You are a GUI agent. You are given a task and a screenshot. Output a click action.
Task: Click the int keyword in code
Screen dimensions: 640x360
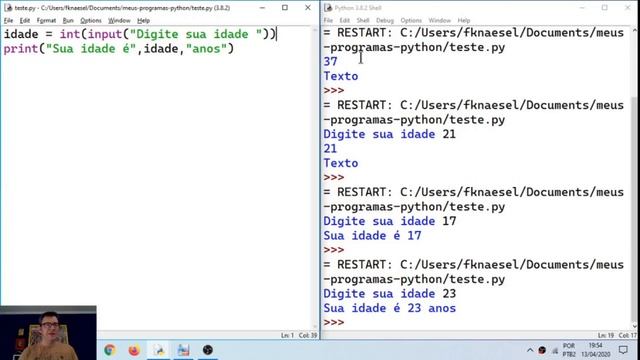[70, 34]
